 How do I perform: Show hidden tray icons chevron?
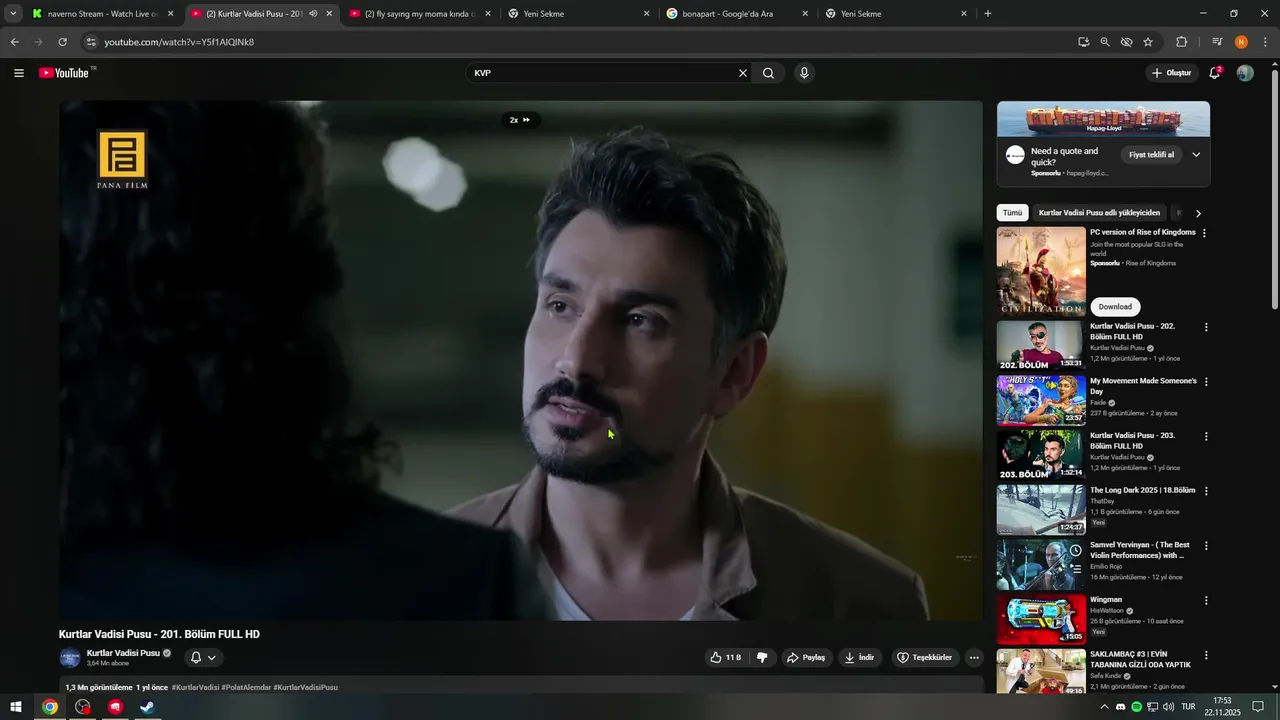point(1104,707)
